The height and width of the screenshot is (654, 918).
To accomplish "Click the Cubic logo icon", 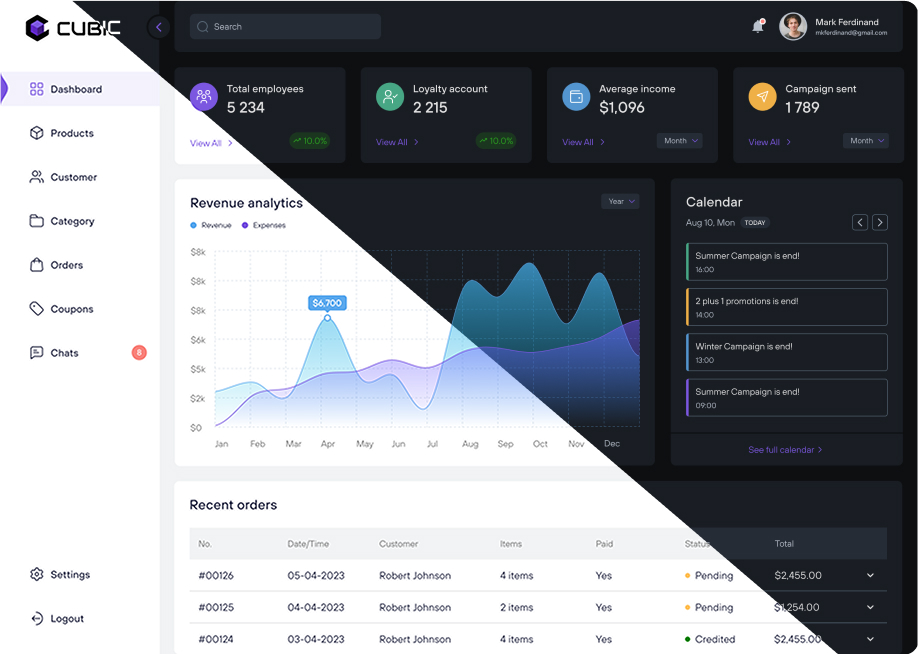I will point(37,28).
